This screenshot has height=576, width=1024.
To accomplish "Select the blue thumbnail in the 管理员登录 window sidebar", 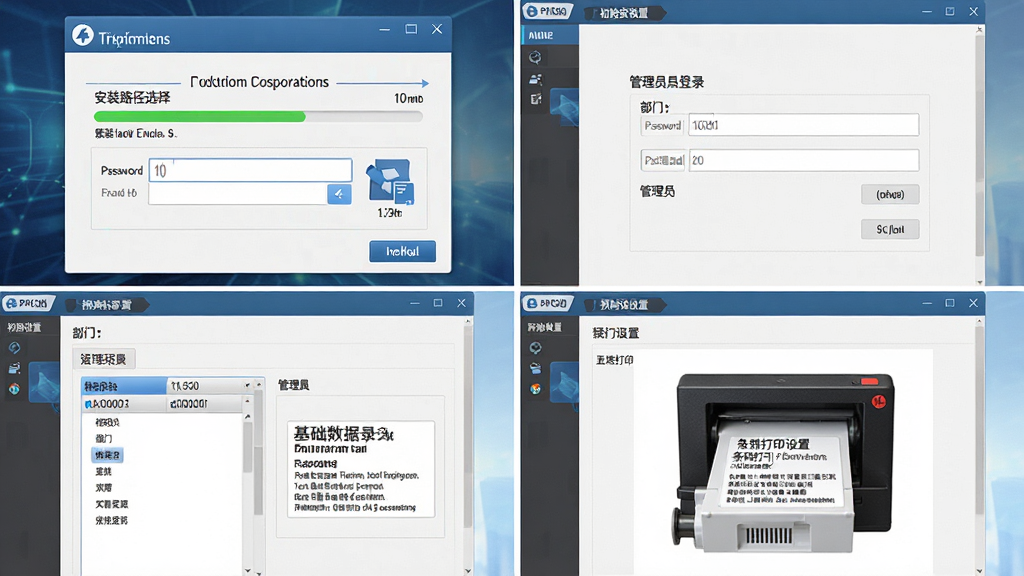I will coord(564,107).
